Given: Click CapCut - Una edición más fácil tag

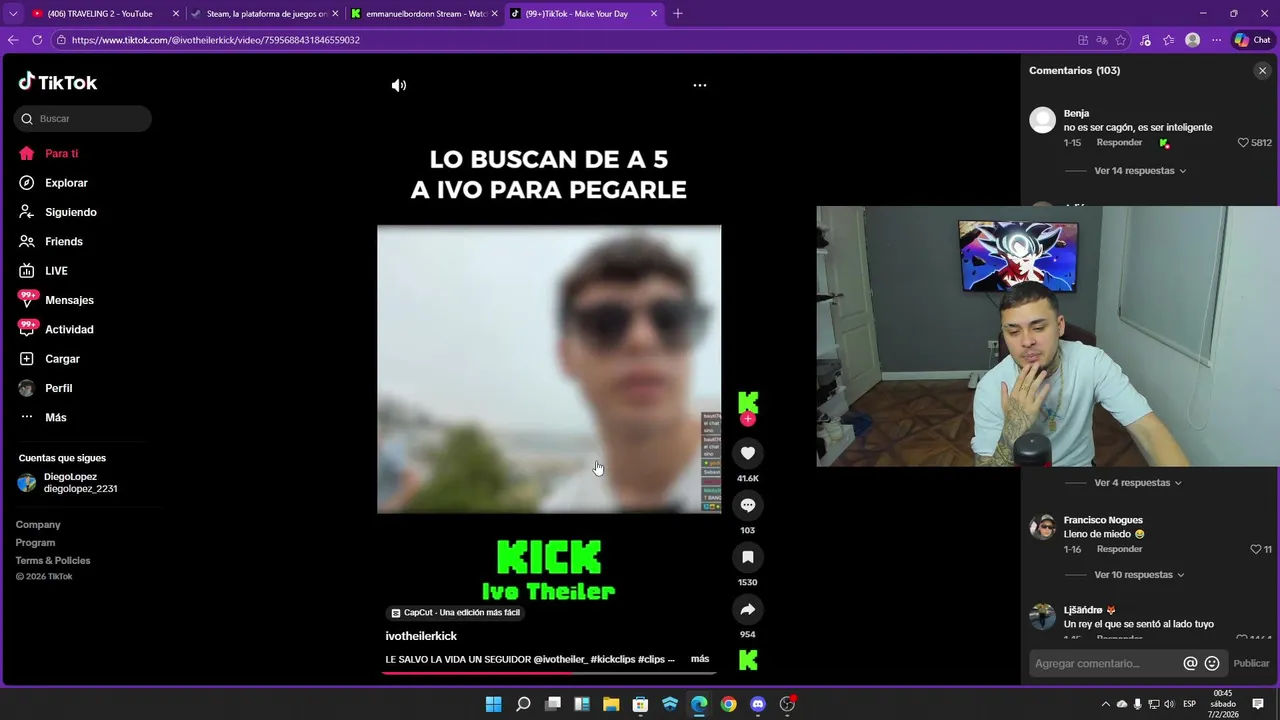Looking at the screenshot, I should coord(456,612).
